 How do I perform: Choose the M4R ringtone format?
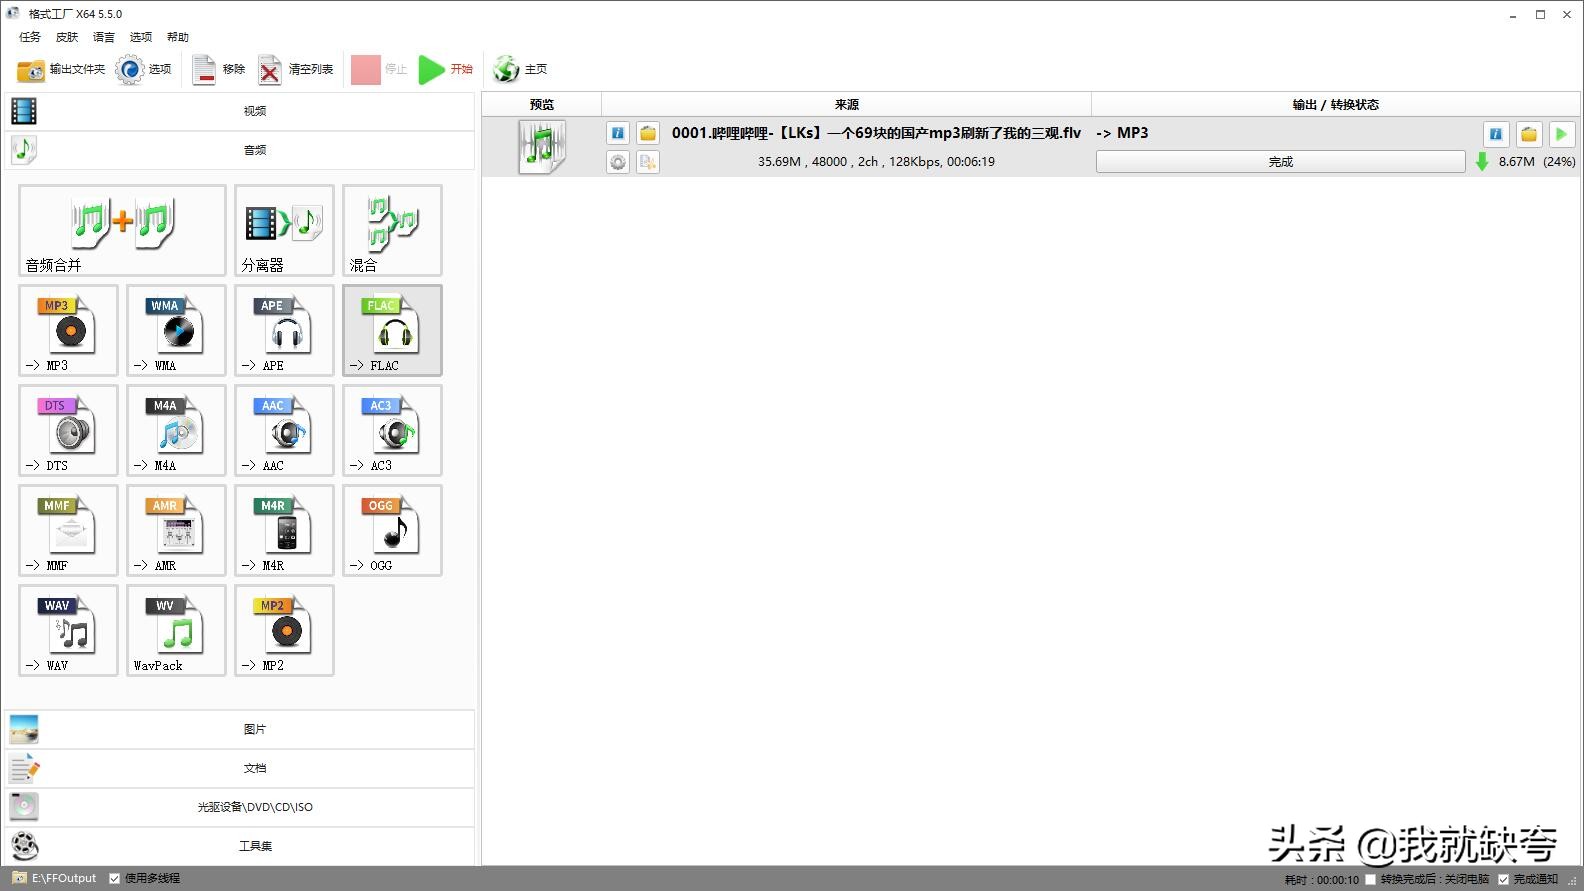click(284, 530)
